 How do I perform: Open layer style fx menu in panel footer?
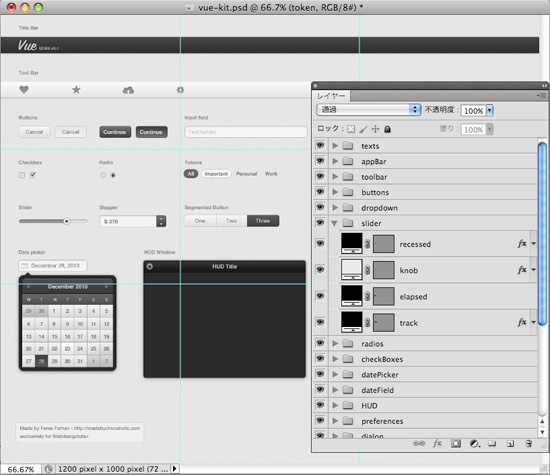(x=437, y=444)
